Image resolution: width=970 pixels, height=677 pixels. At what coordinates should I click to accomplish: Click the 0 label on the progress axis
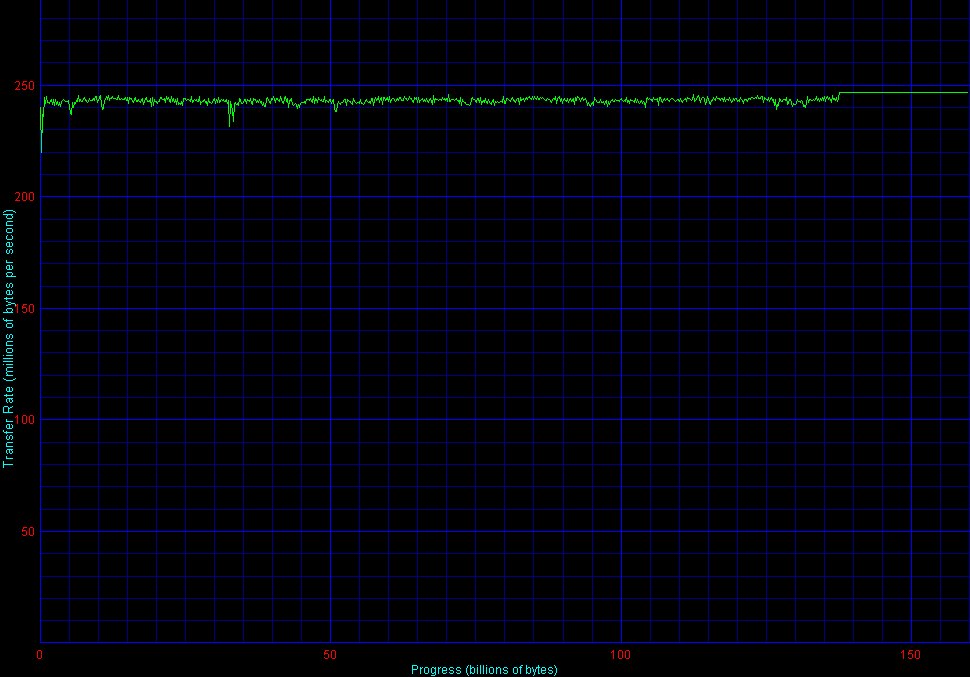click(40, 655)
